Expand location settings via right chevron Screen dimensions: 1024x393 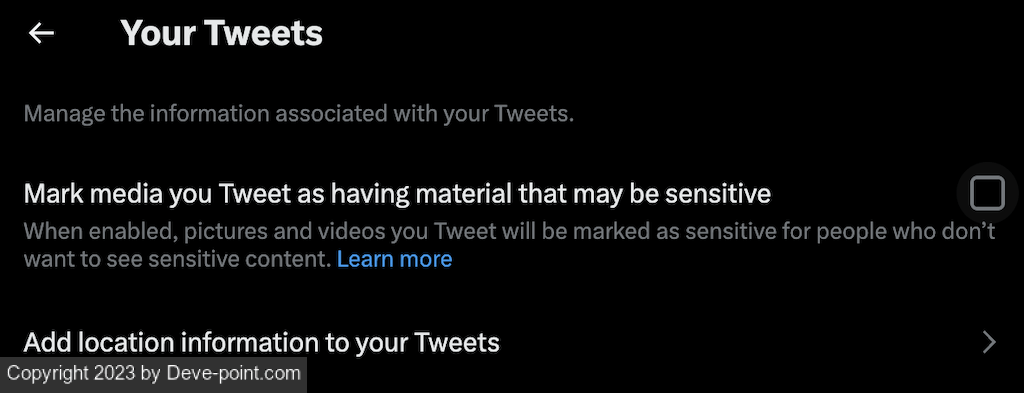[x=989, y=342]
